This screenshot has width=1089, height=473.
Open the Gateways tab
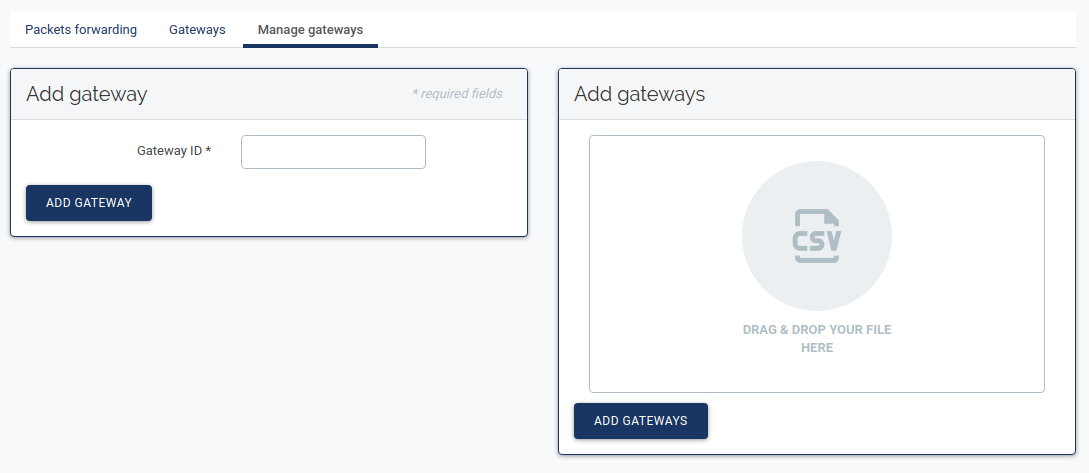pyautogui.click(x=197, y=30)
